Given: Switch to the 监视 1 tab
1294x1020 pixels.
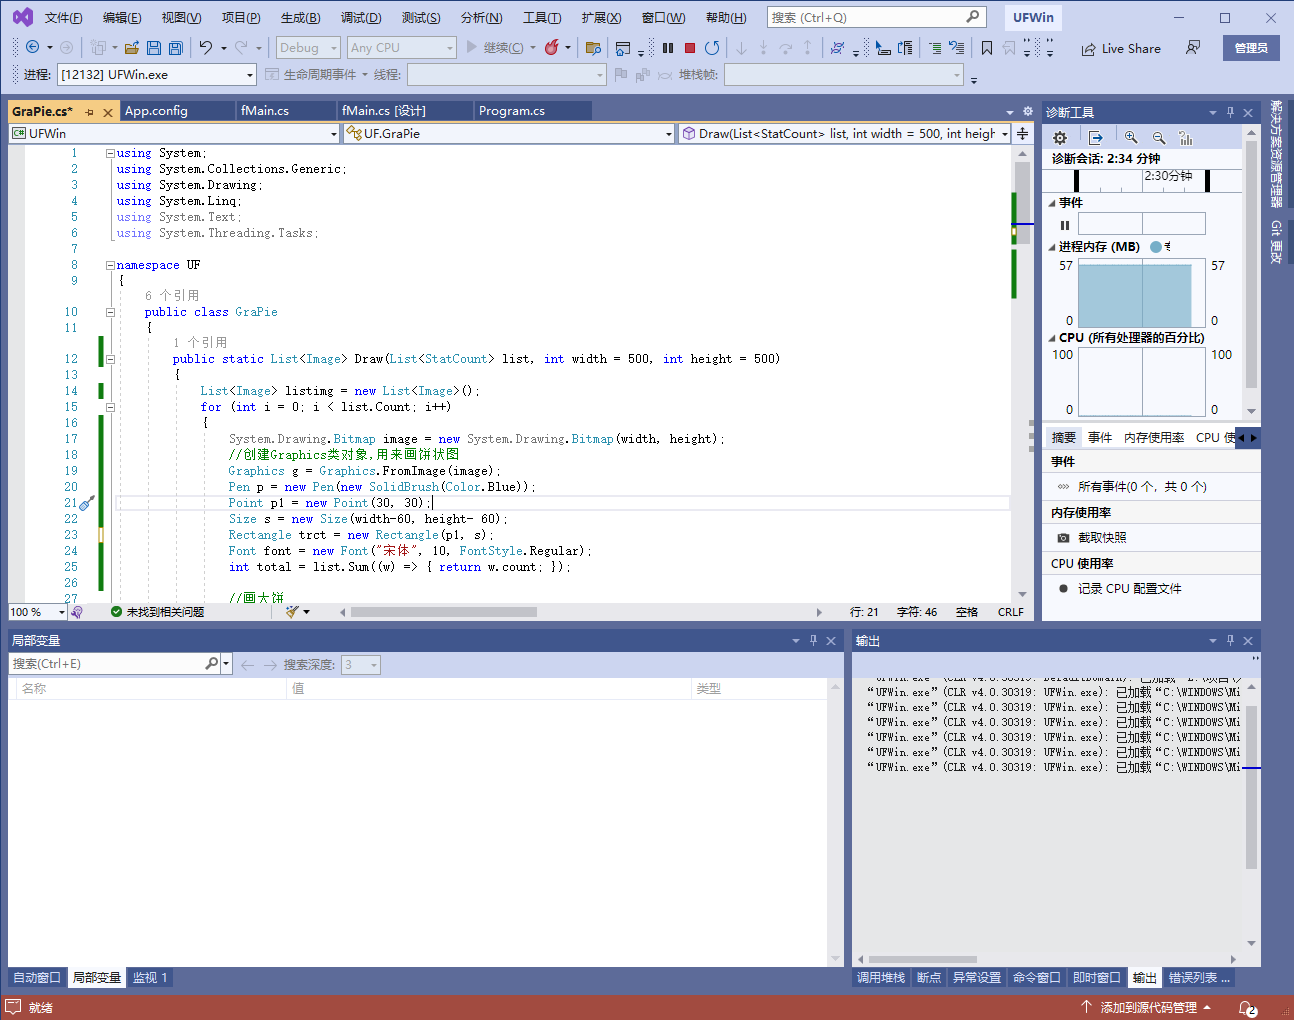Looking at the screenshot, I should pyautogui.click(x=150, y=977).
